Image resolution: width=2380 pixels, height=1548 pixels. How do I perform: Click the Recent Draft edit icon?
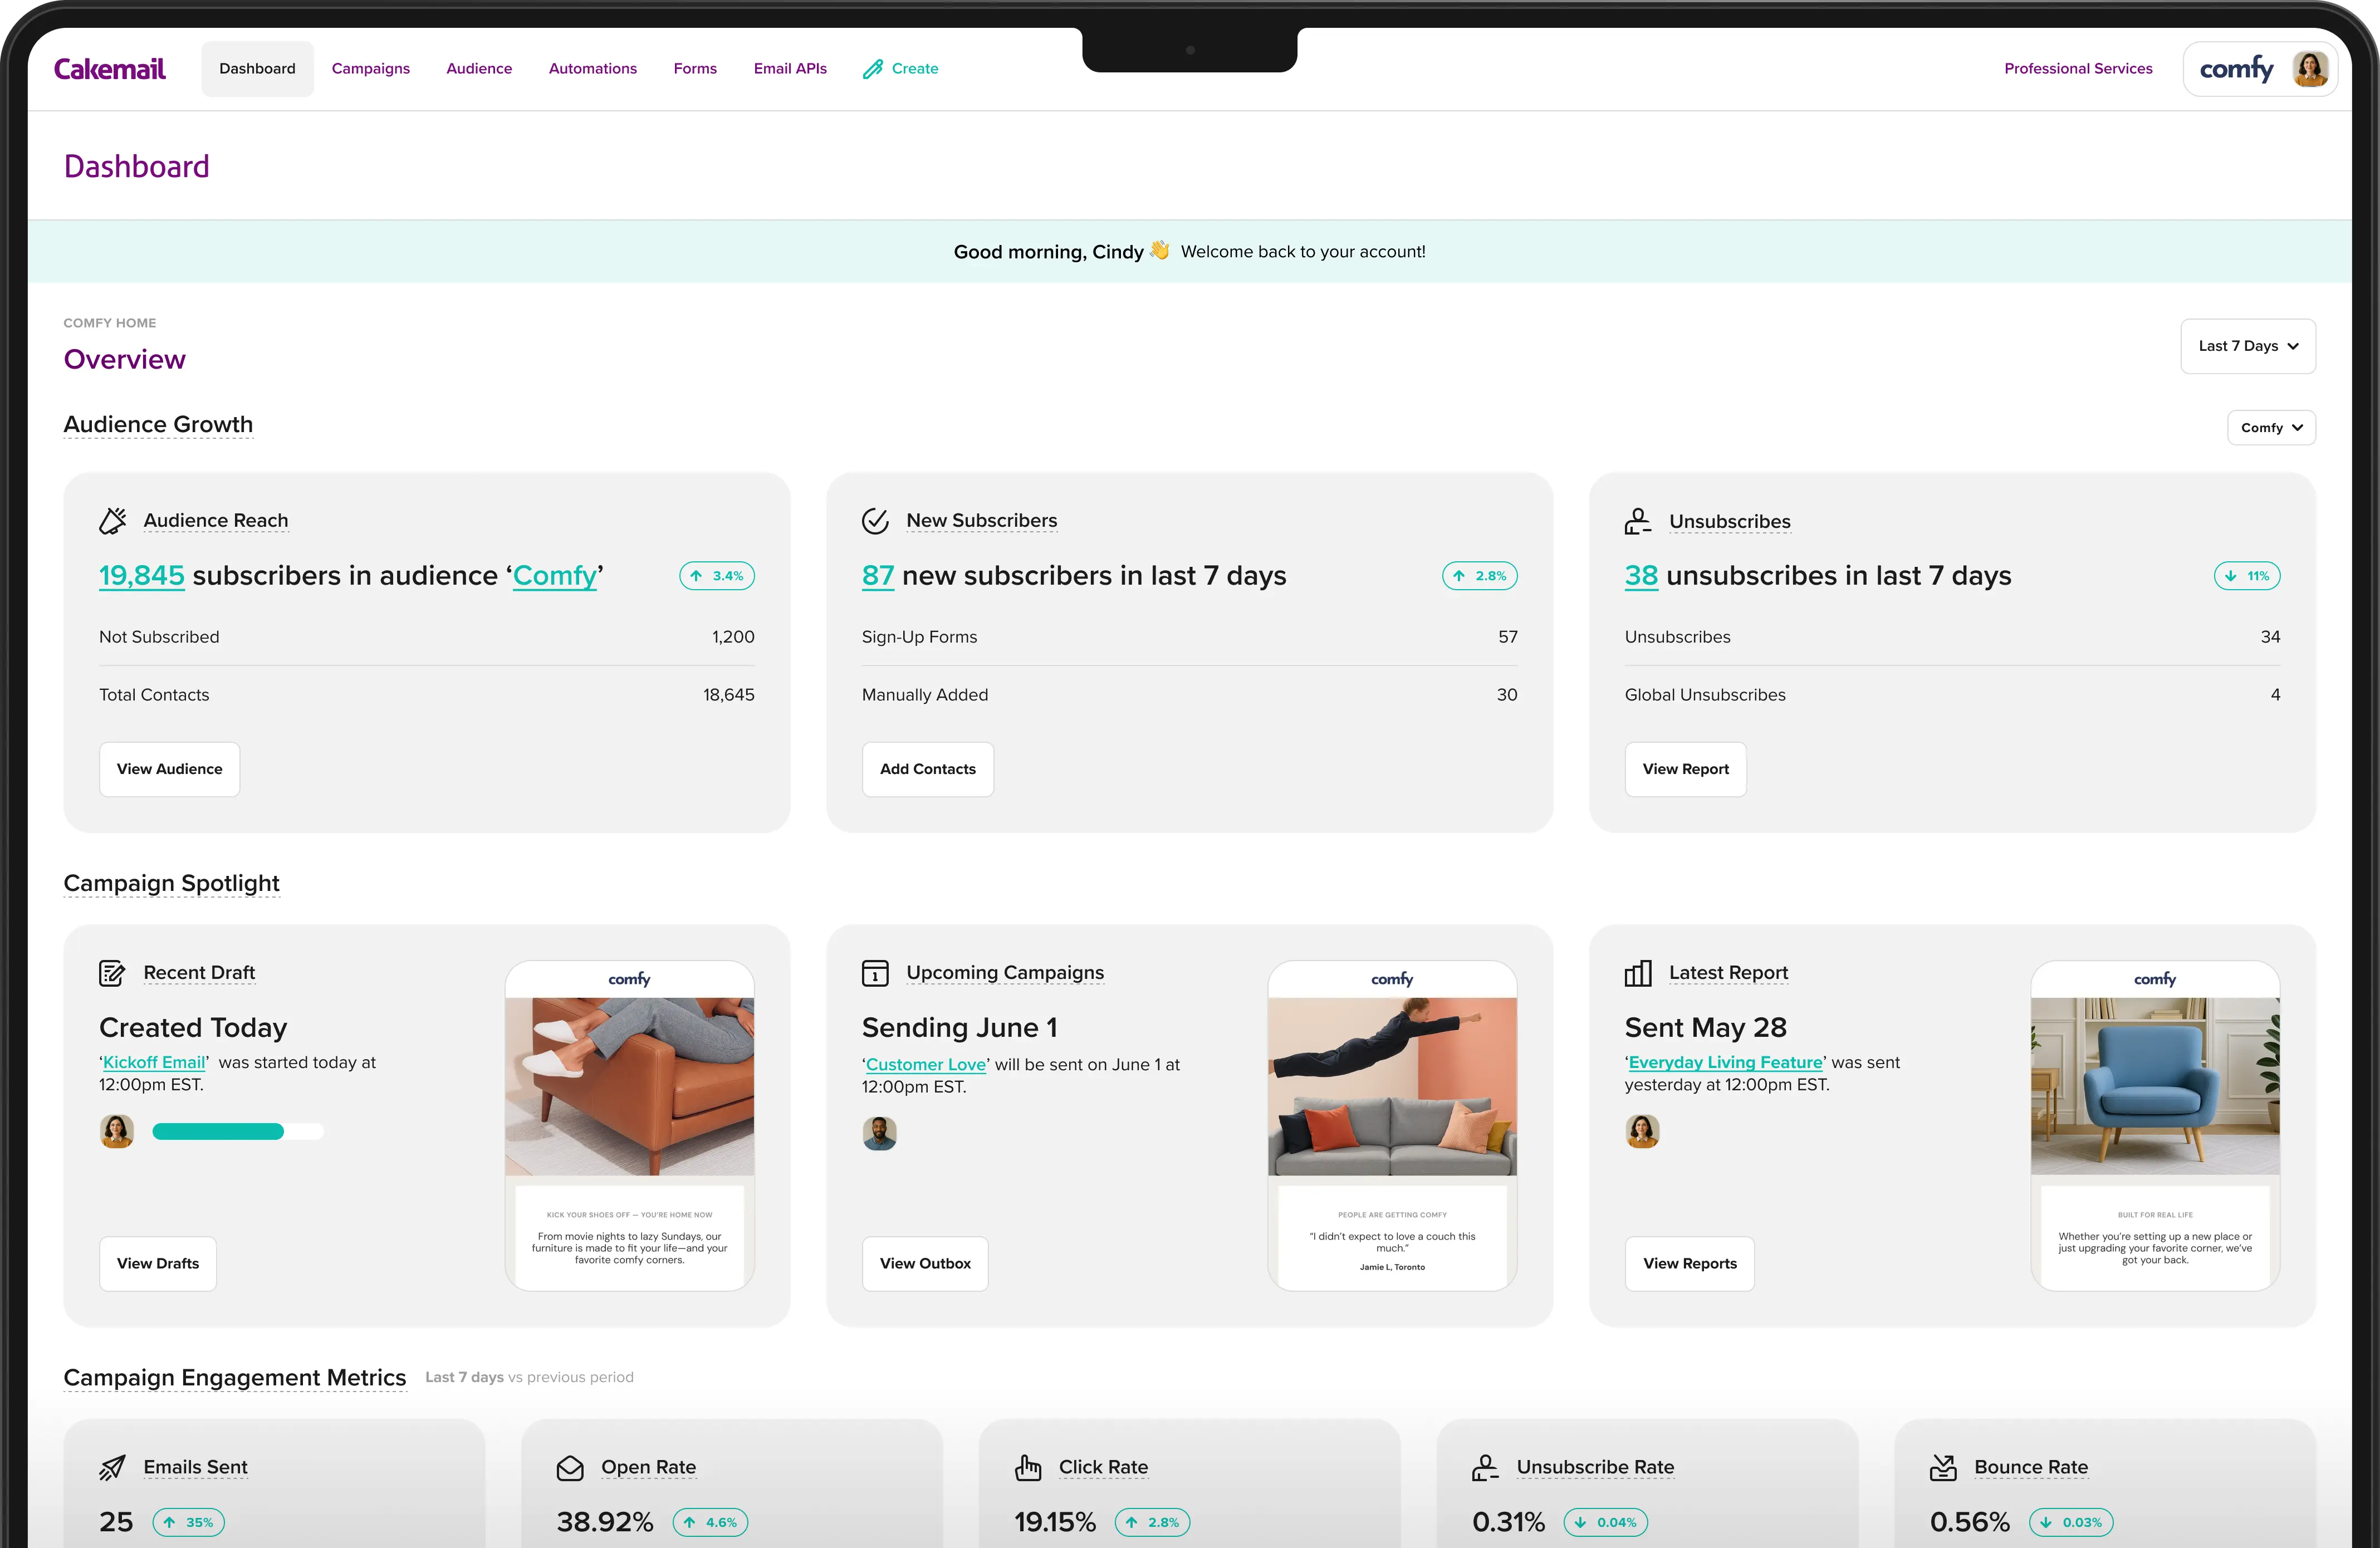[x=112, y=973]
